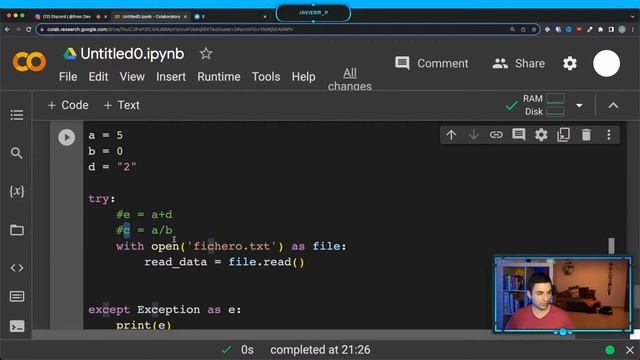Click the Share button
This screenshot has height=360, width=640.
coord(518,63)
